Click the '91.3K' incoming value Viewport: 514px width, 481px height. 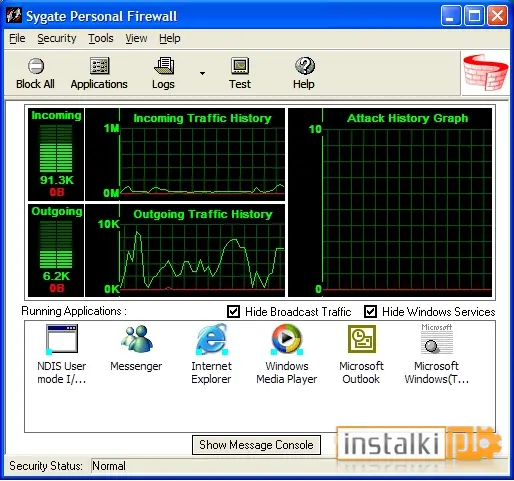[x=57, y=180]
